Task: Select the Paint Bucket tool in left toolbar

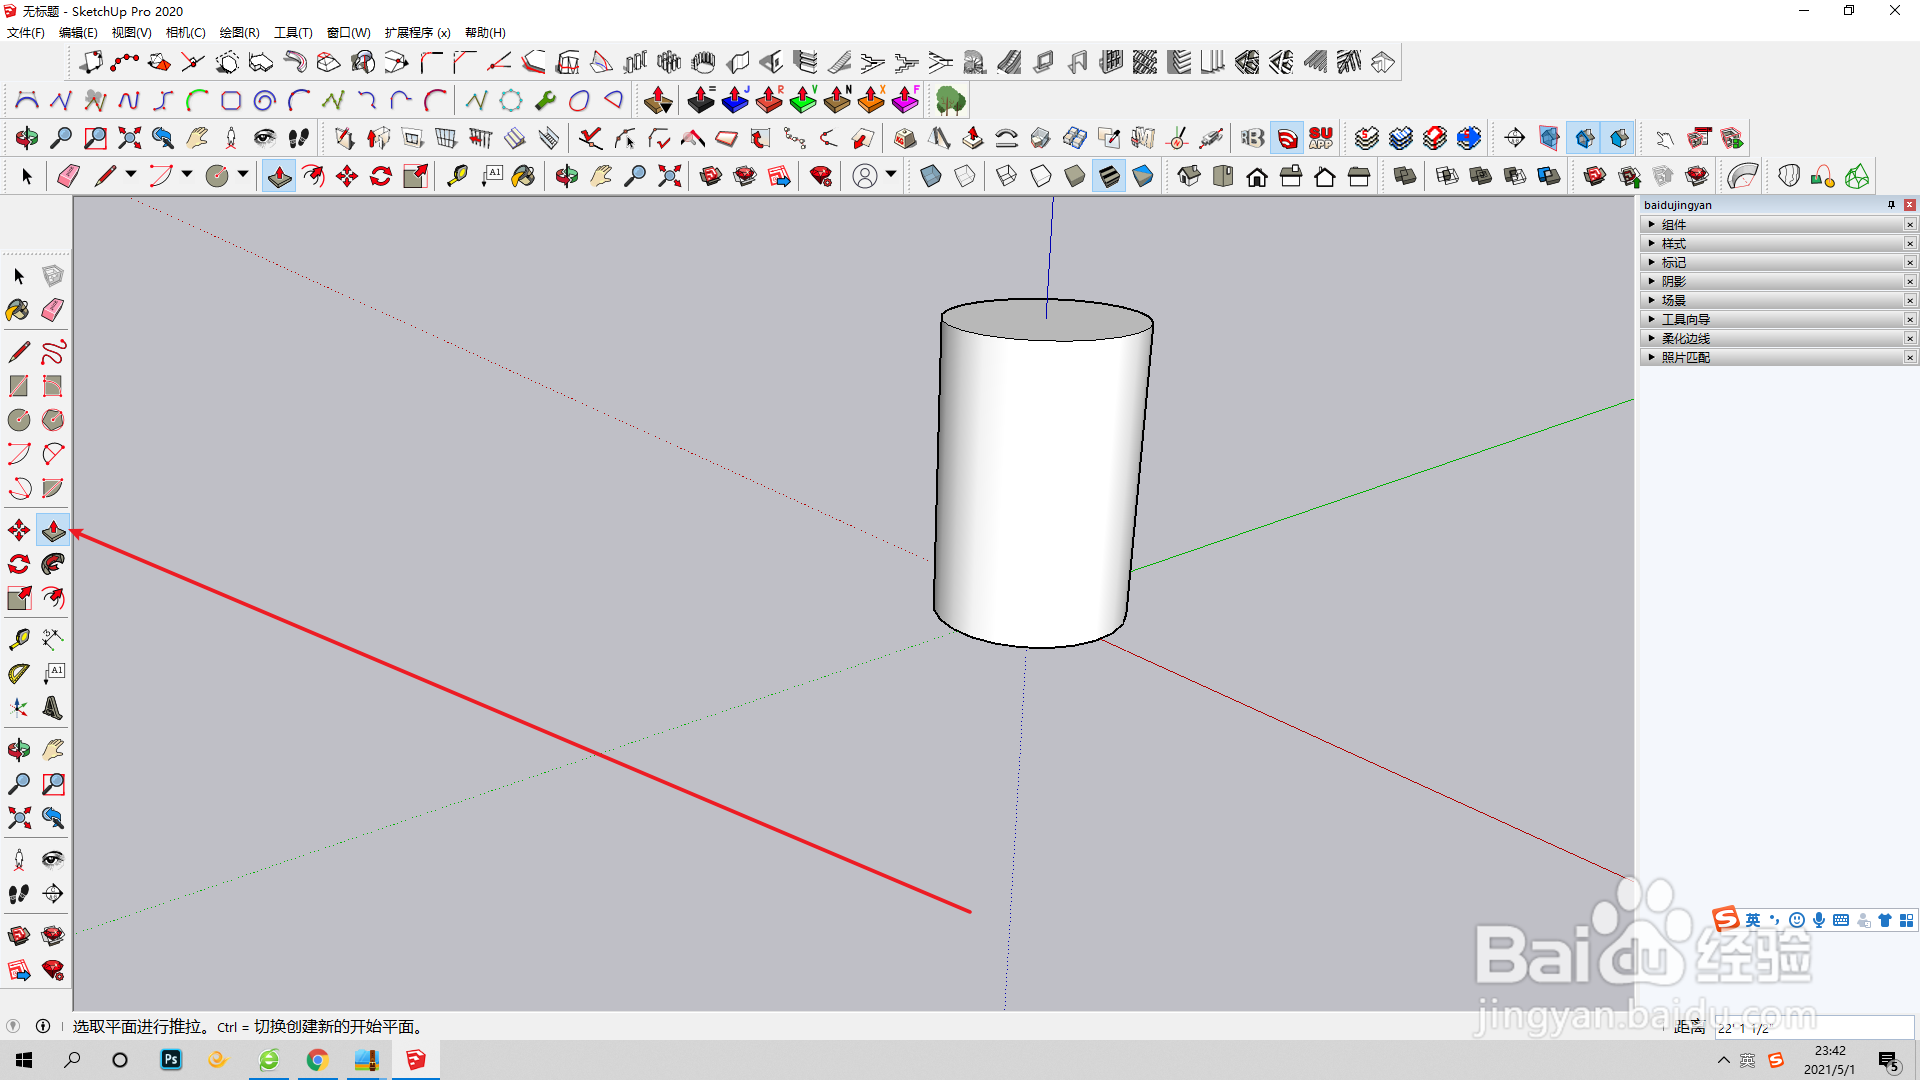Action: [x=18, y=310]
